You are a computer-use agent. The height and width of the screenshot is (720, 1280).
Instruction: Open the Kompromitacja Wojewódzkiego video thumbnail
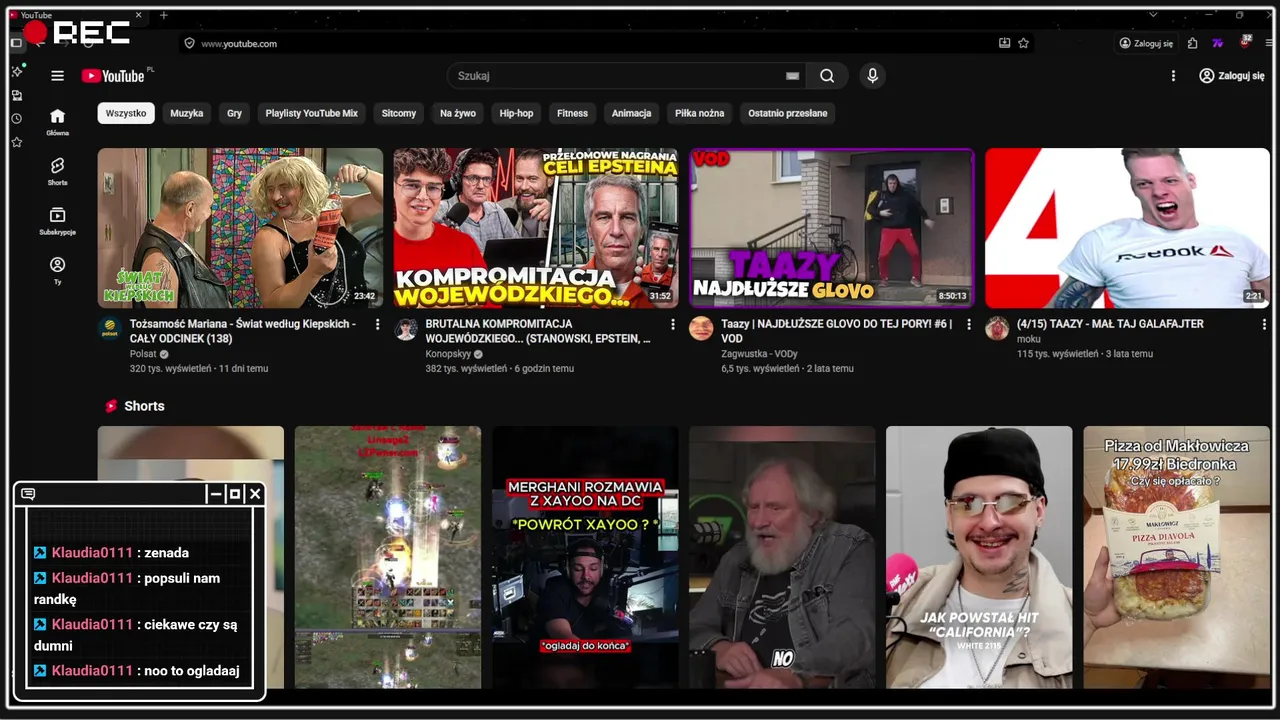[x=536, y=228]
